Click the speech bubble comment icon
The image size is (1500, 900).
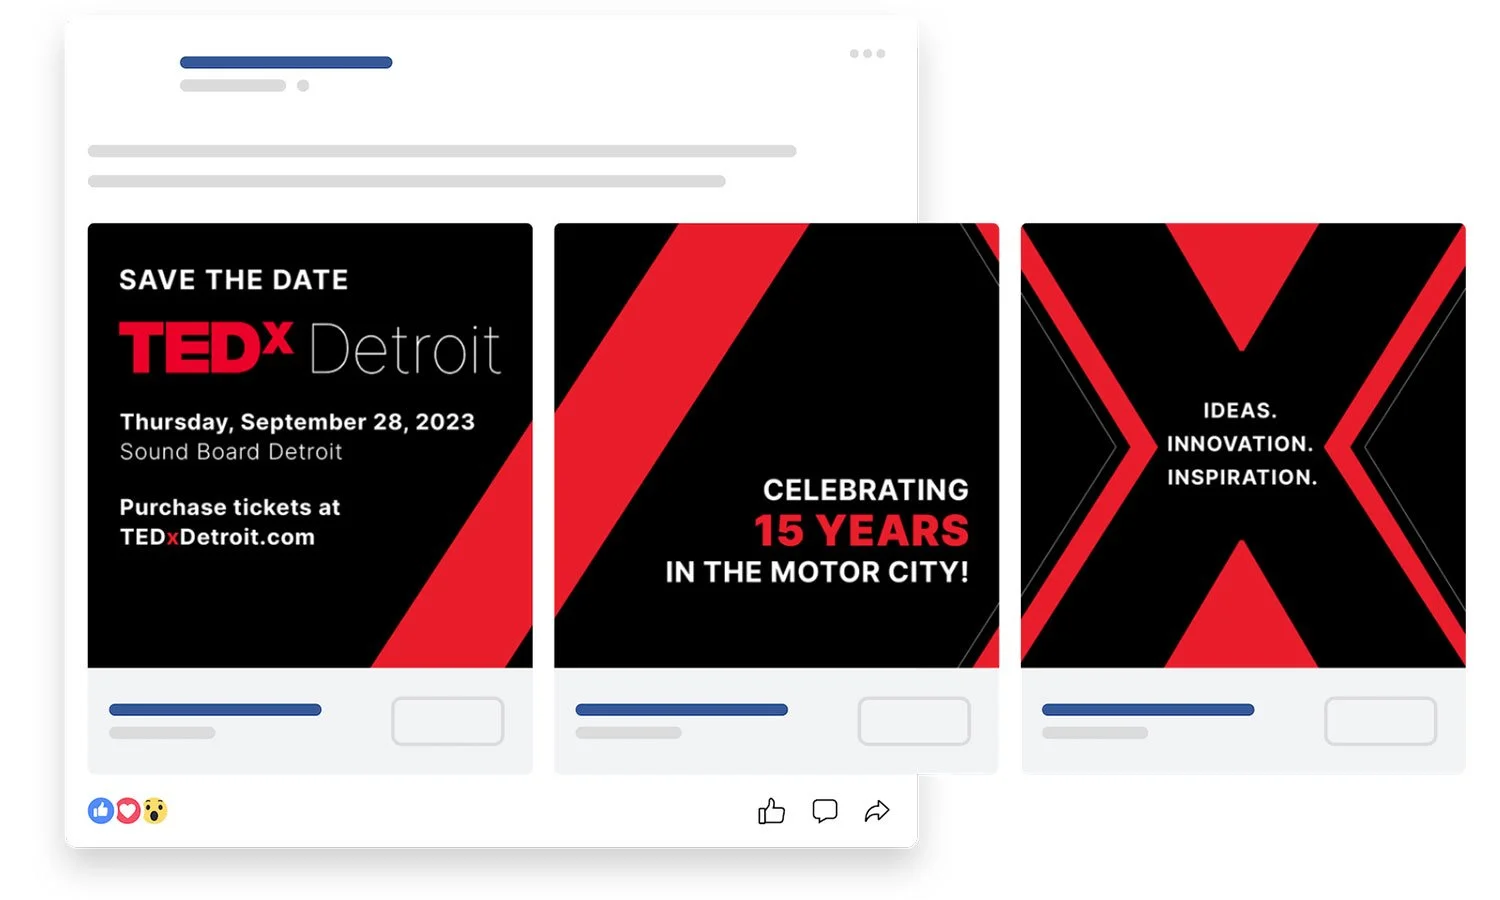pyautogui.click(x=825, y=811)
